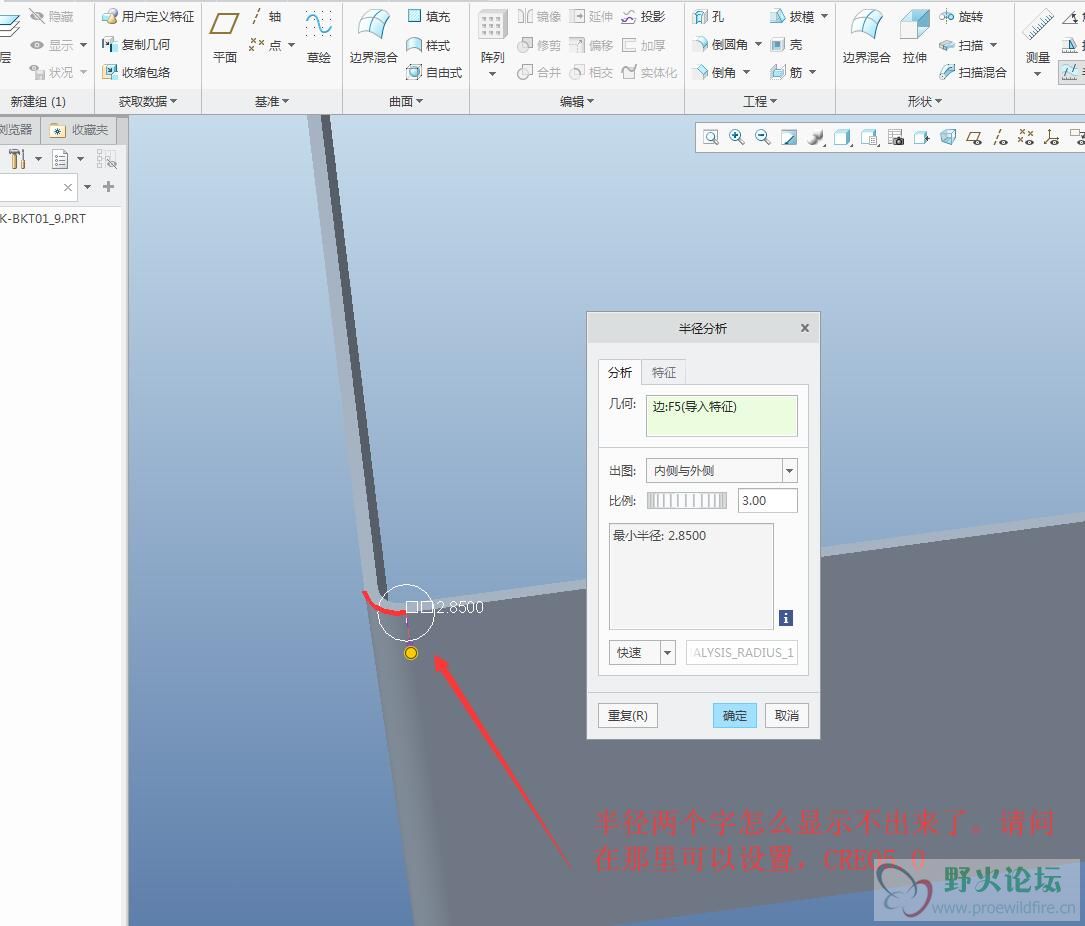Open the Favorites (收藏夹) tab
This screenshot has width=1085, height=926.
pos(80,130)
